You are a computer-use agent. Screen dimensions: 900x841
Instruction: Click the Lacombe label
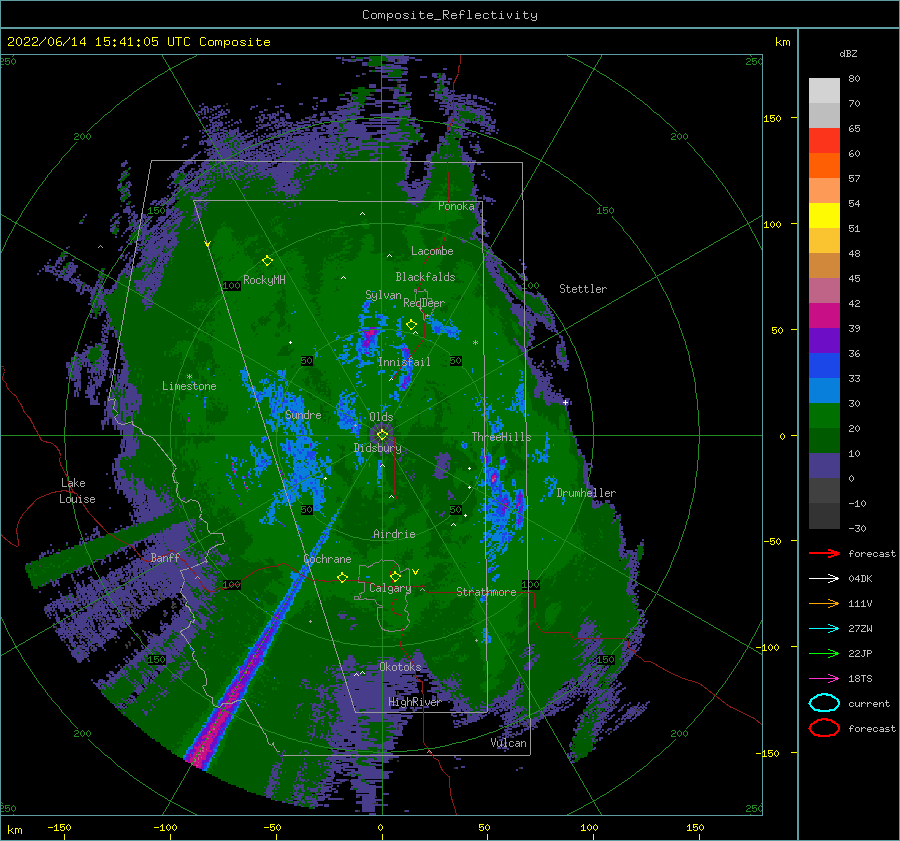pos(432,251)
